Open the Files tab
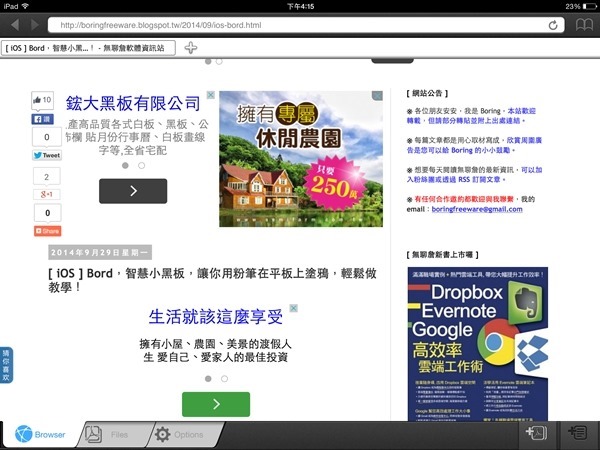 (x=111, y=435)
